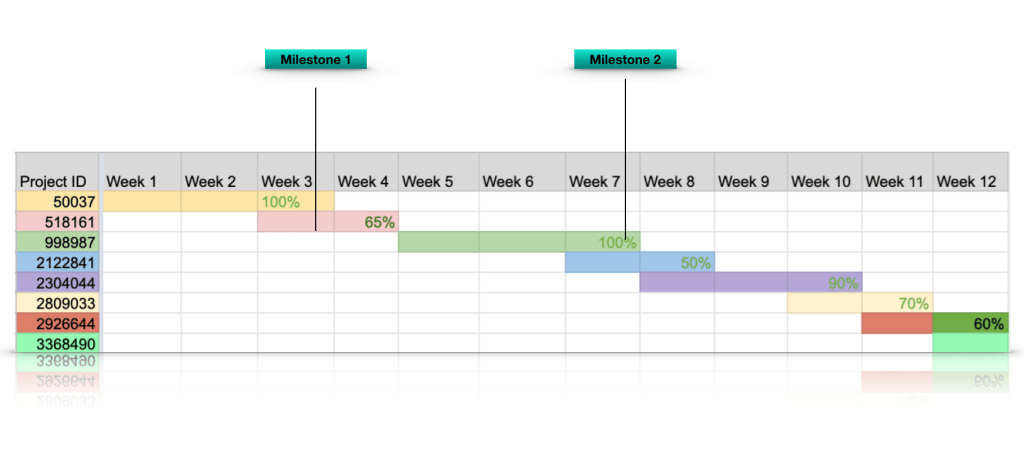Click project ID cell 518161

57,222
